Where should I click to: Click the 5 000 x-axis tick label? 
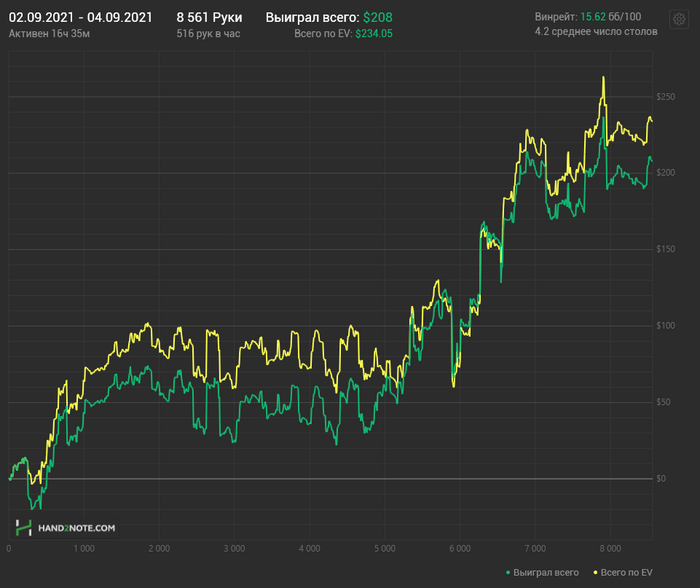(384, 549)
